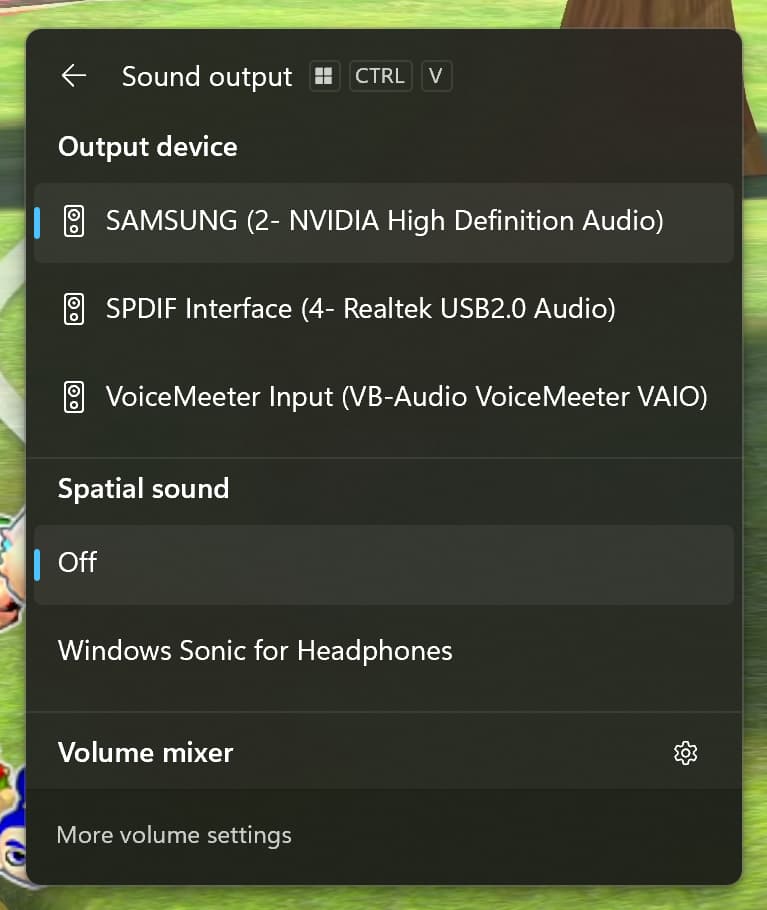Click the Sound output title text
The image size is (767, 910).
(x=207, y=77)
